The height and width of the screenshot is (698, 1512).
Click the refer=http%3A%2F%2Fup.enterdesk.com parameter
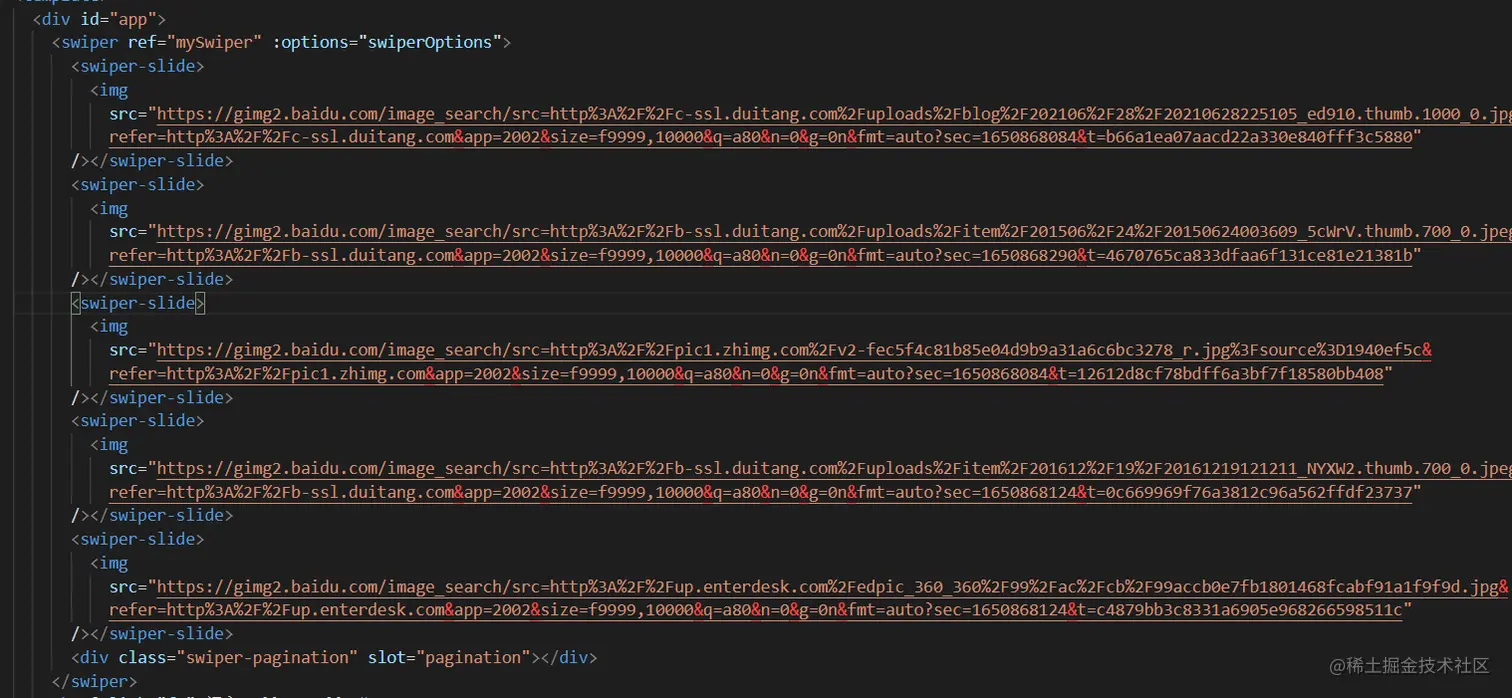[277, 609]
